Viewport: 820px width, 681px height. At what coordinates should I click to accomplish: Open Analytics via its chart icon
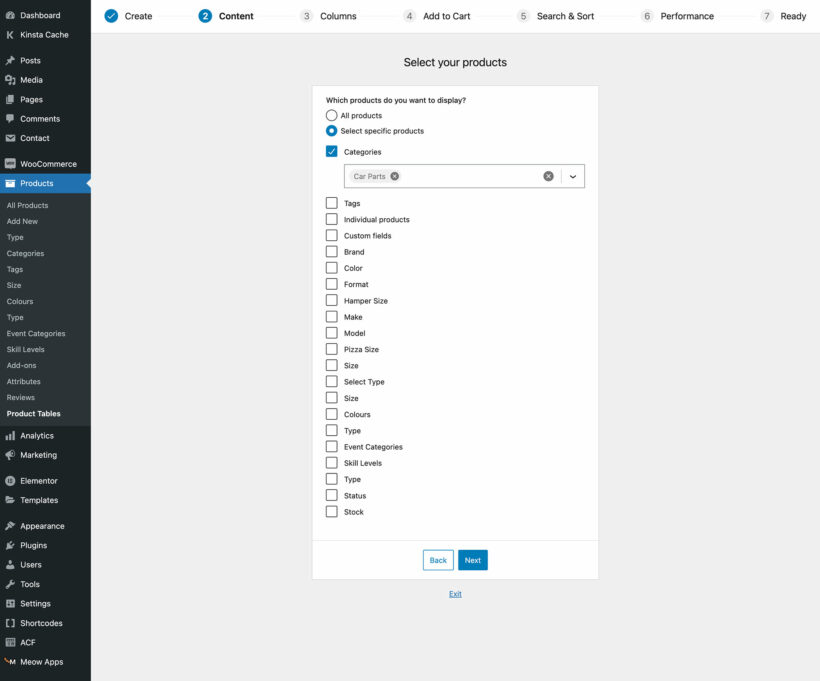pyautogui.click(x=11, y=435)
